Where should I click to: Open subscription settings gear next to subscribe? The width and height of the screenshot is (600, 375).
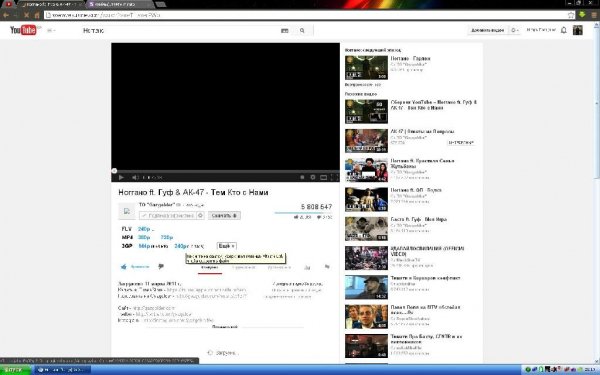(x=200, y=215)
